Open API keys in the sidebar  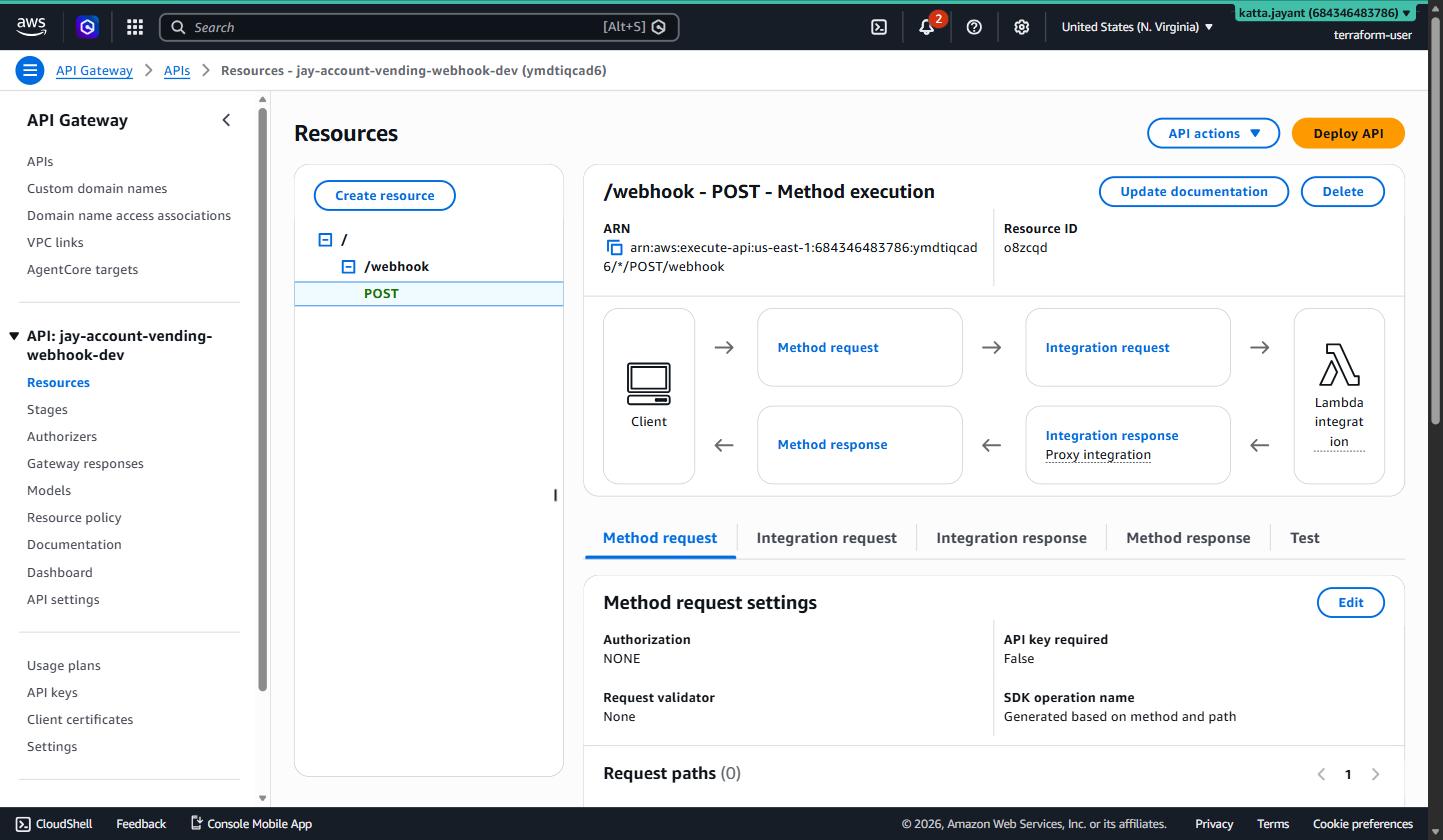click(x=52, y=693)
